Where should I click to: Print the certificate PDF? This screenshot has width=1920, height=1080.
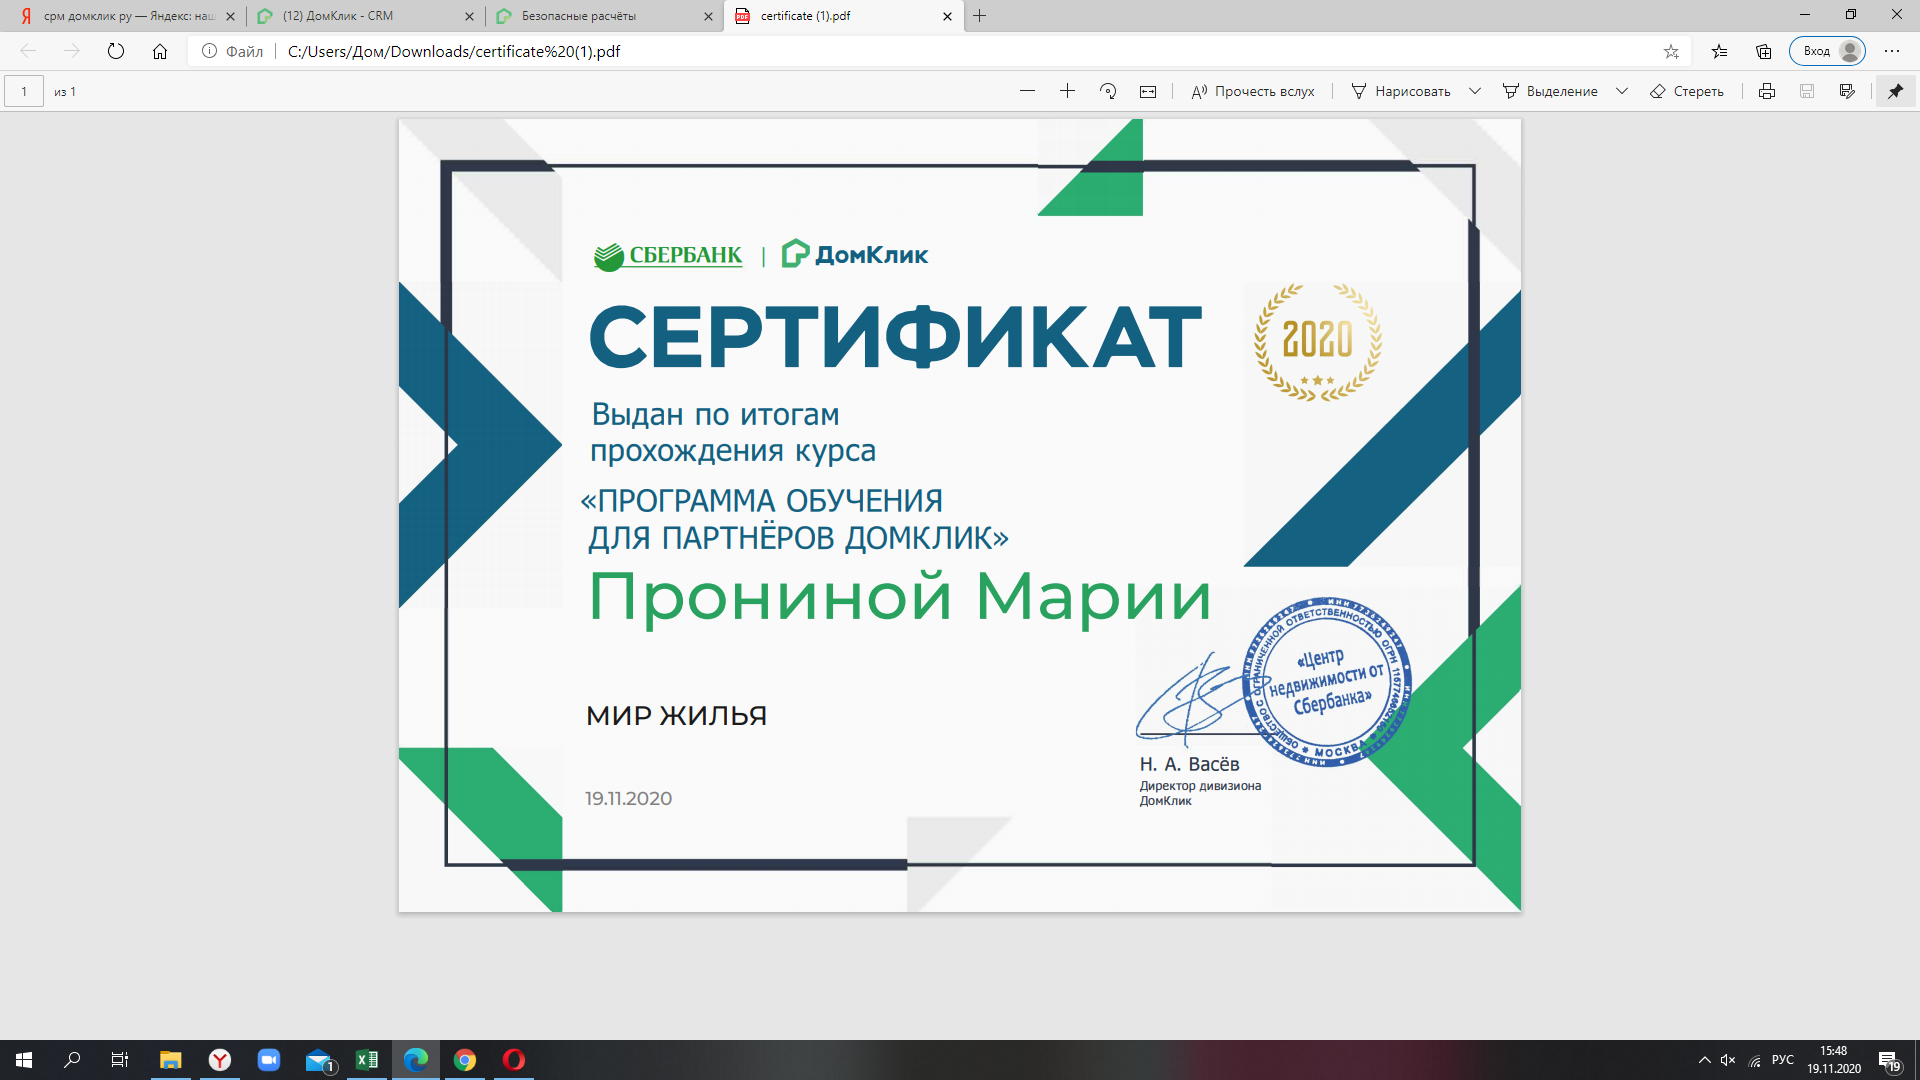click(1767, 91)
